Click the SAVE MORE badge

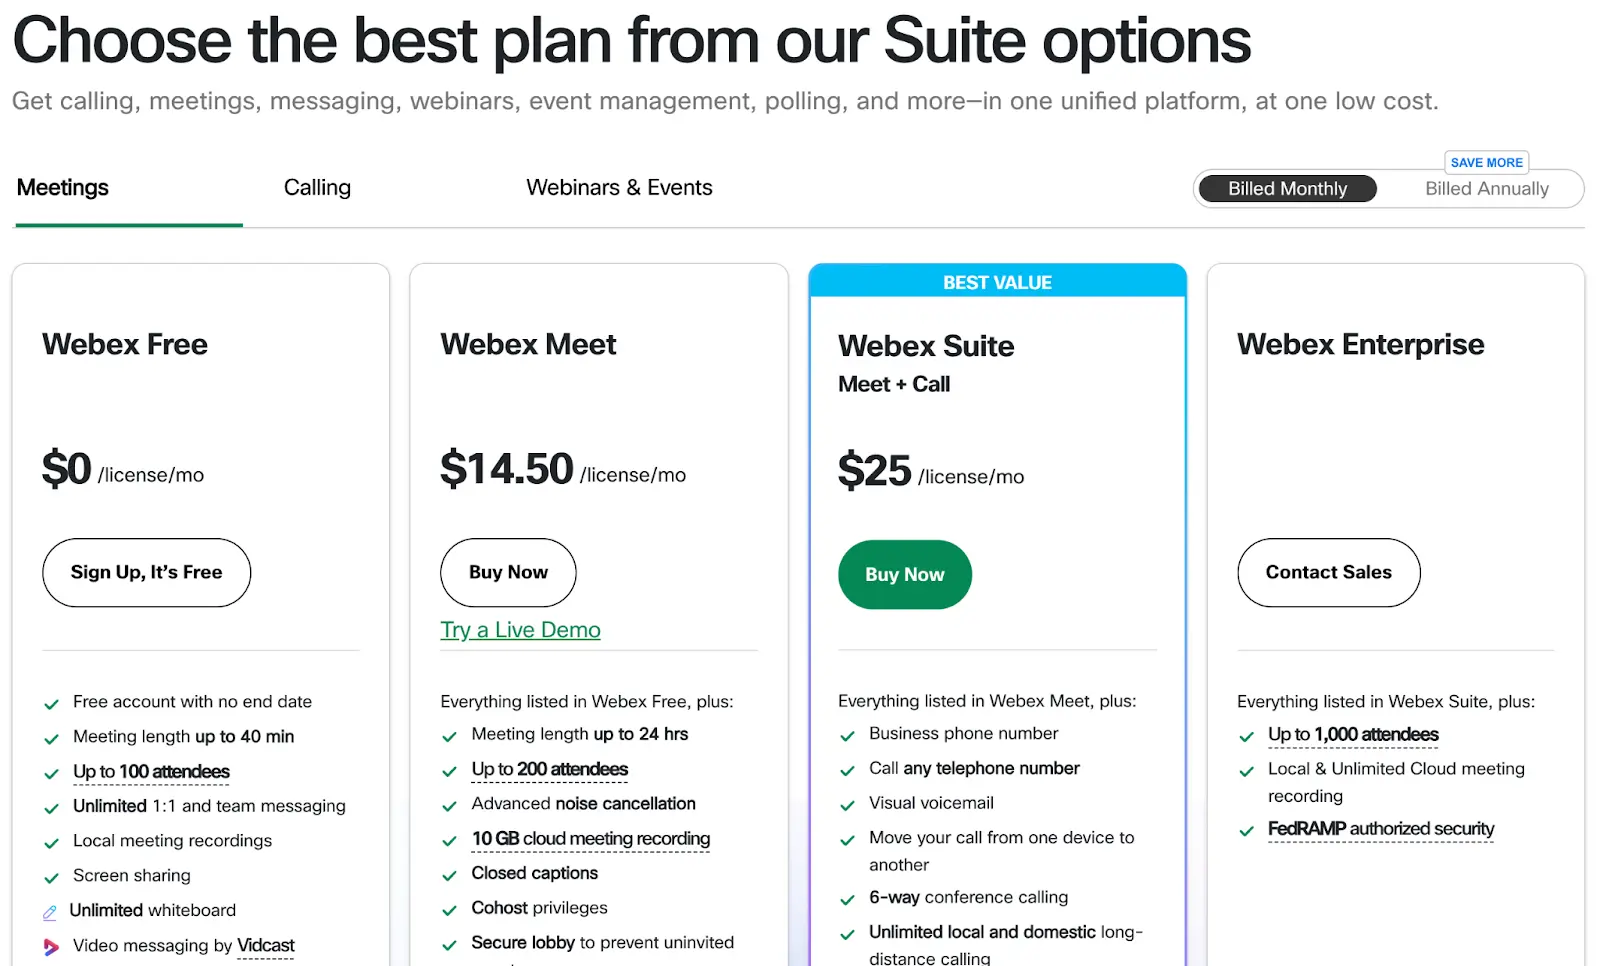[x=1486, y=162]
